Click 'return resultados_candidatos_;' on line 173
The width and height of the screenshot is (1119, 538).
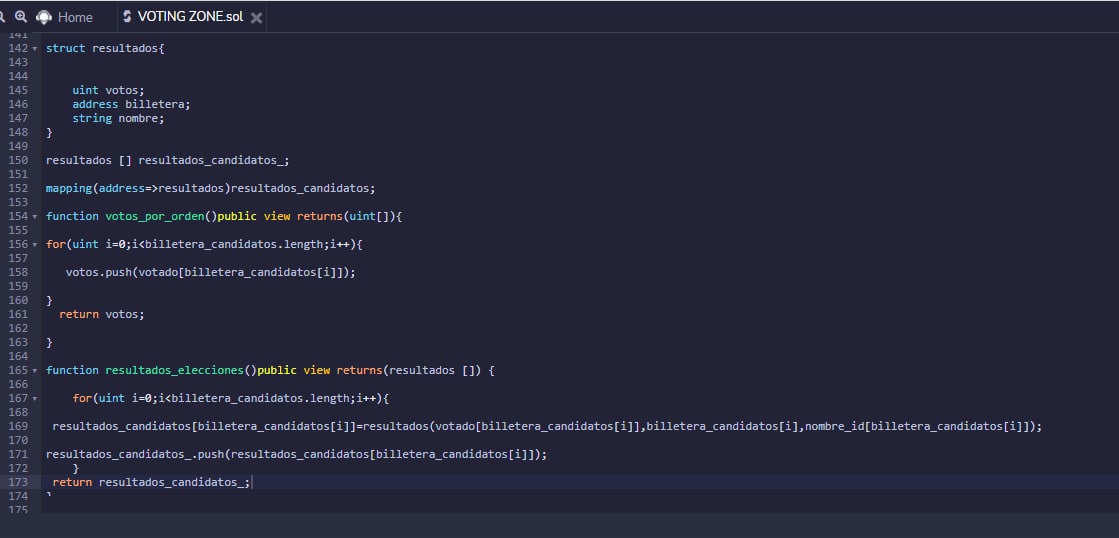point(151,482)
